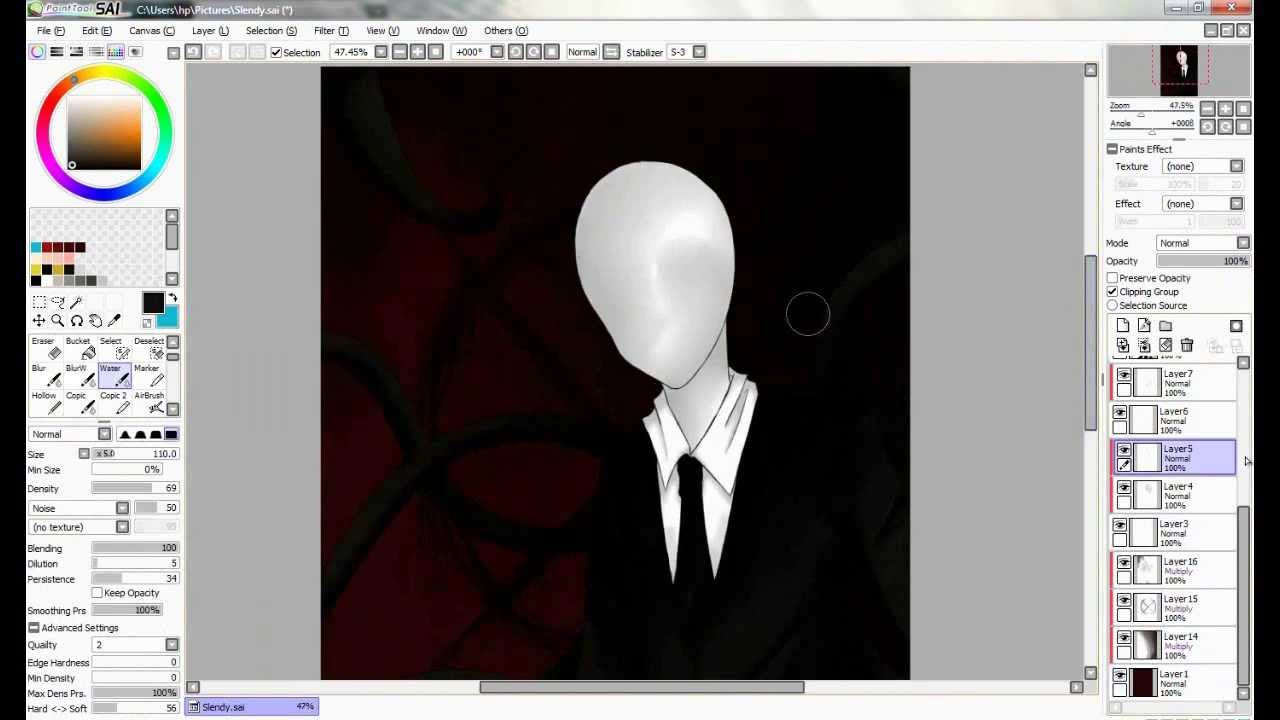Hide Layer7 using its eye icon

(1124, 375)
